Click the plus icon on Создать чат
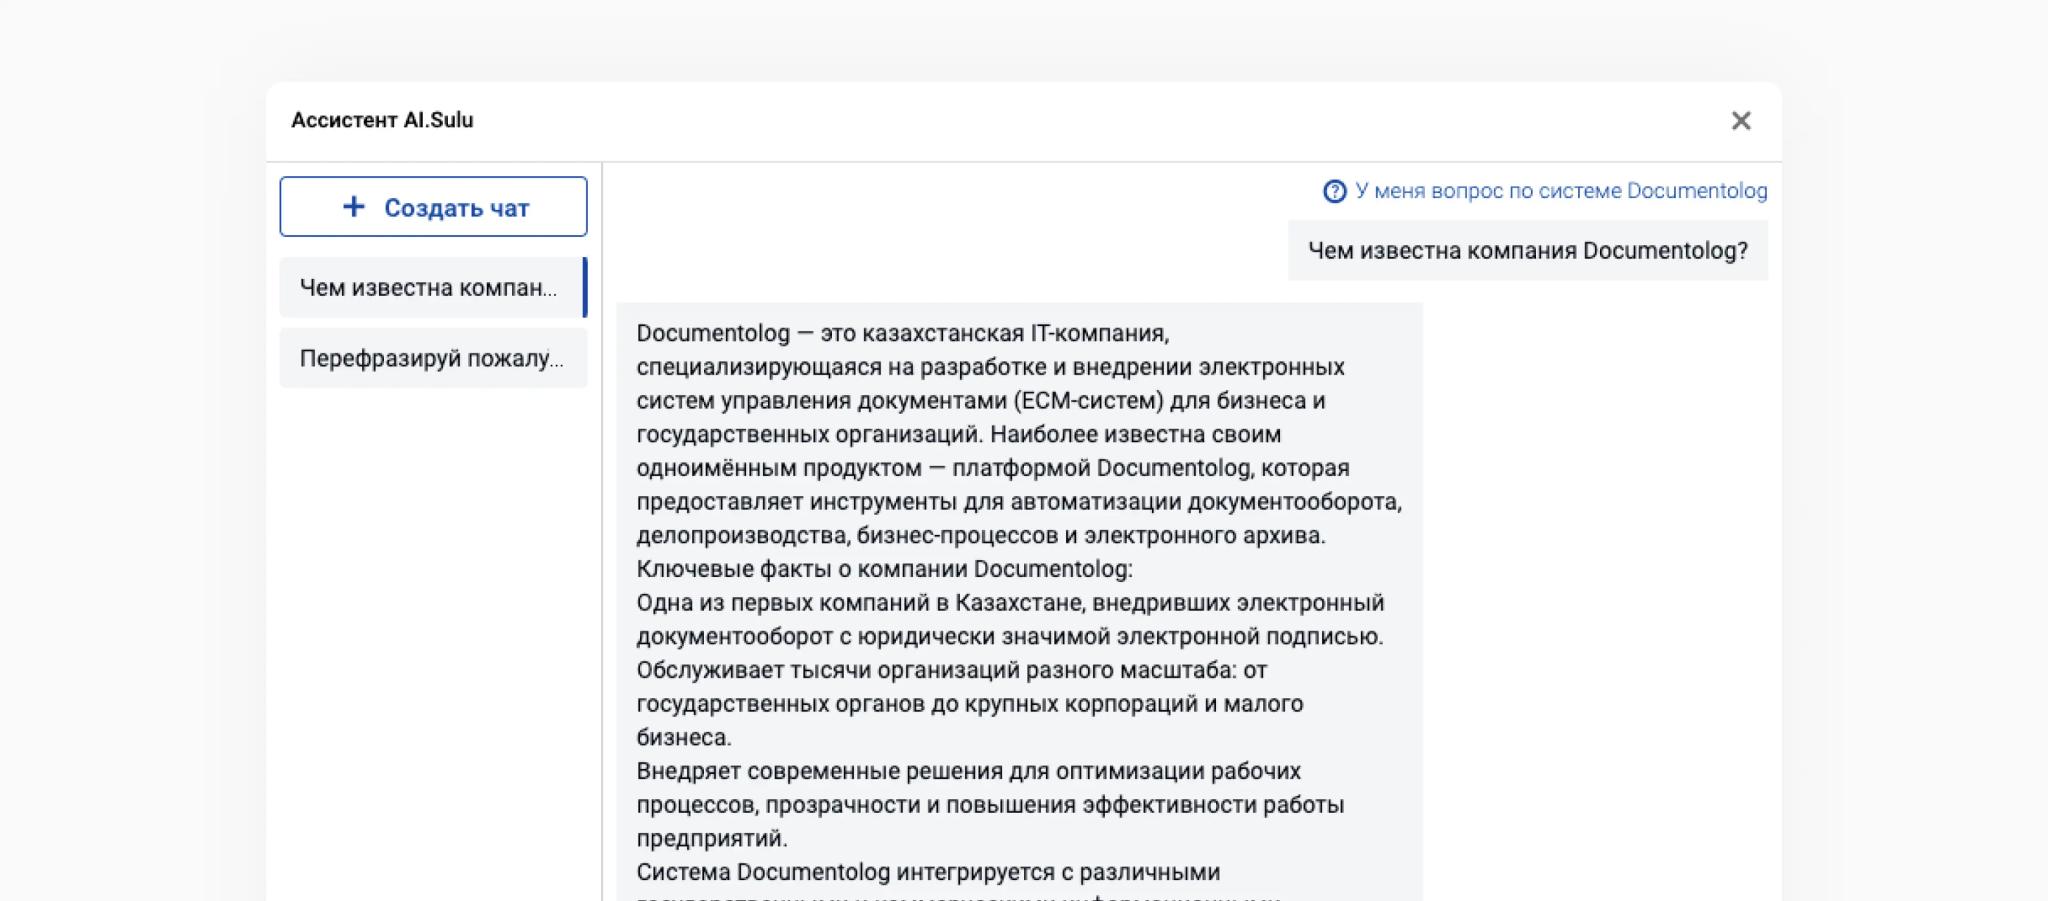 click(353, 207)
